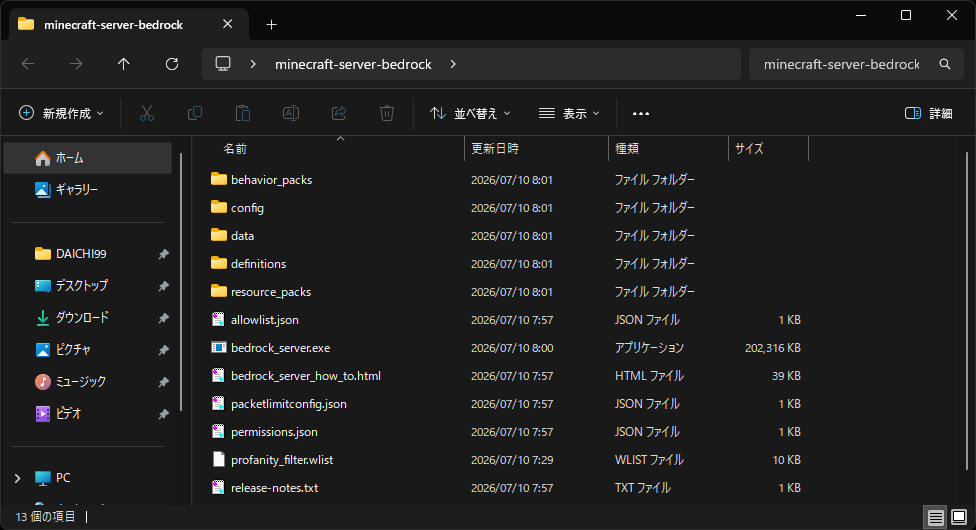Viewport: 976px width, 530px height.
Task: Sort by the Type (種類) column header
Action: (668, 148)
